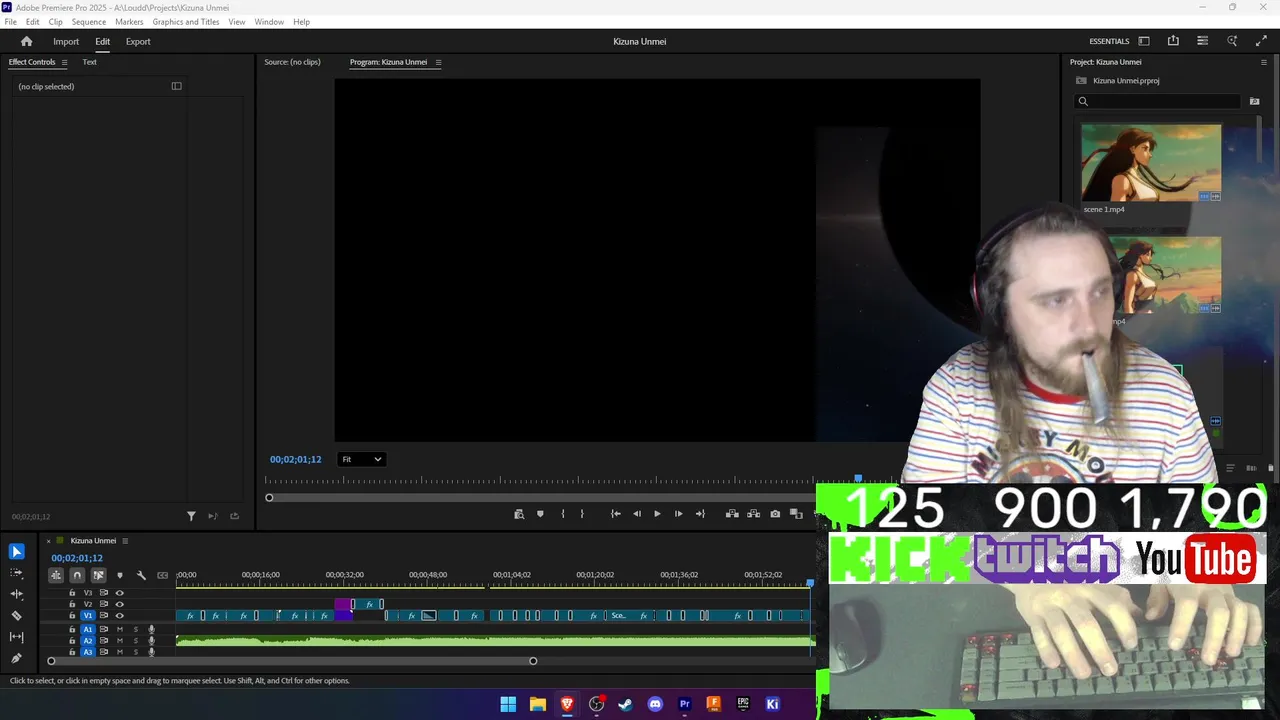Screen dimensions: 1280x720
Task: Open Kizuna Unmei timeline panel menu
Action: coord(125,541)
